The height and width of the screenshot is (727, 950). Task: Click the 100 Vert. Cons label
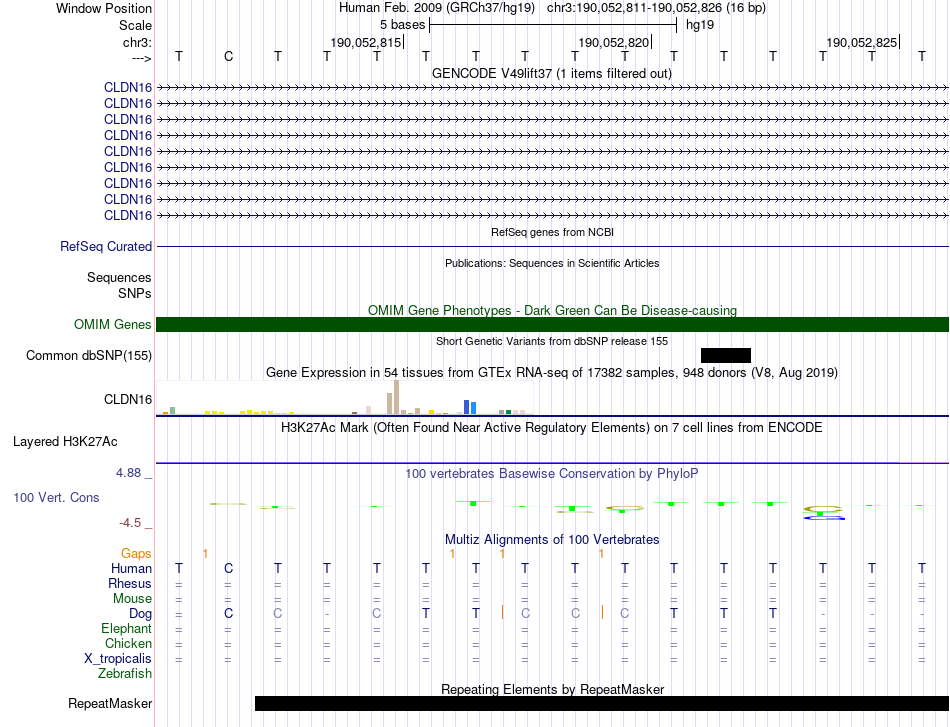pyautogui.click(x=56, y=497)
